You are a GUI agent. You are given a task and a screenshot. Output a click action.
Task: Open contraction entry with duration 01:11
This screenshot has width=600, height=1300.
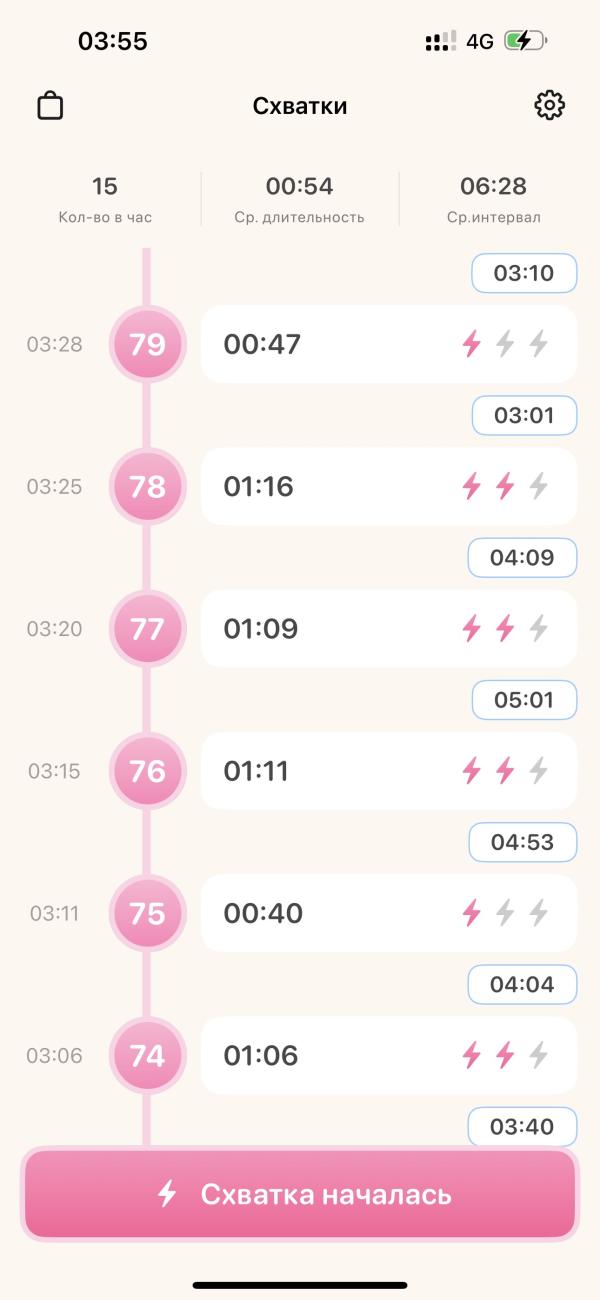(x=320, y=771)
